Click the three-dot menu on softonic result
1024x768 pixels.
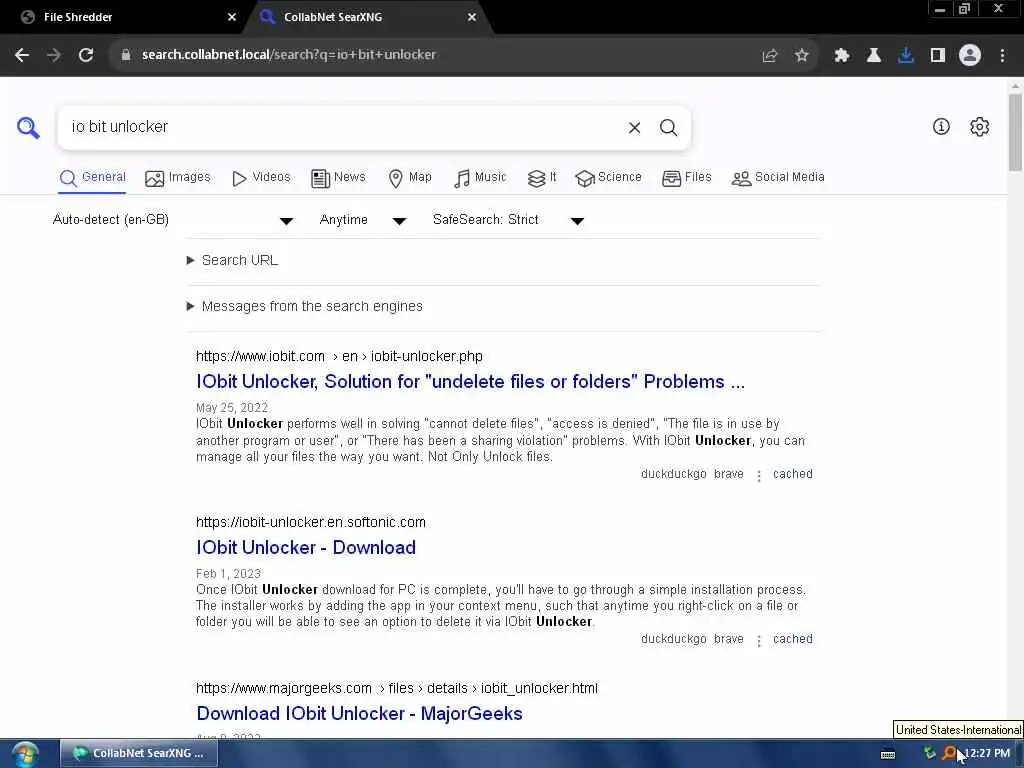759,641
